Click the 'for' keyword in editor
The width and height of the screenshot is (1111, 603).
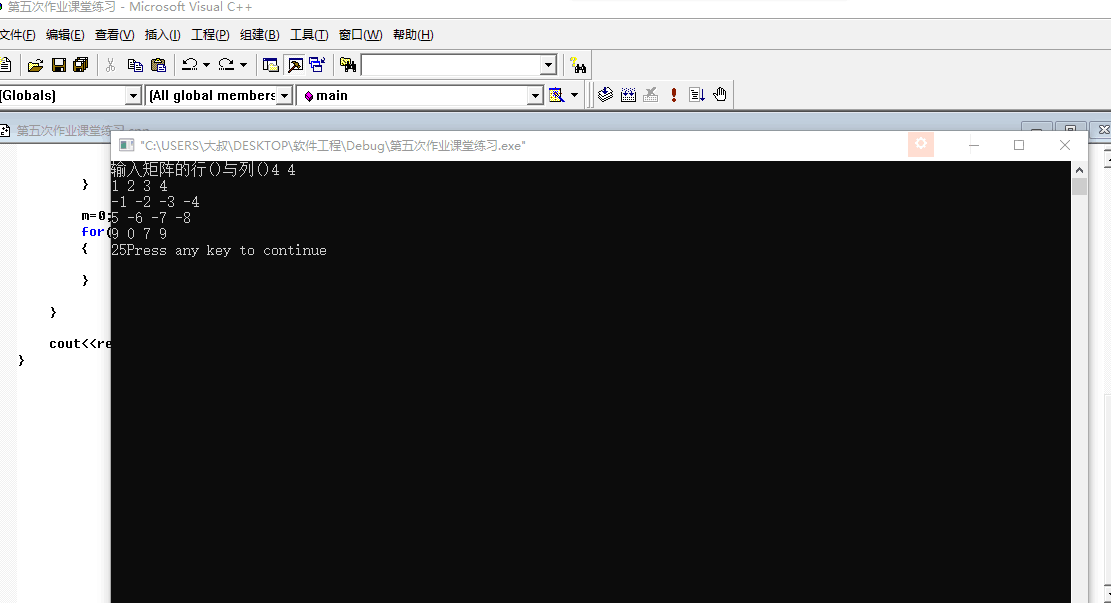[92, 232]
